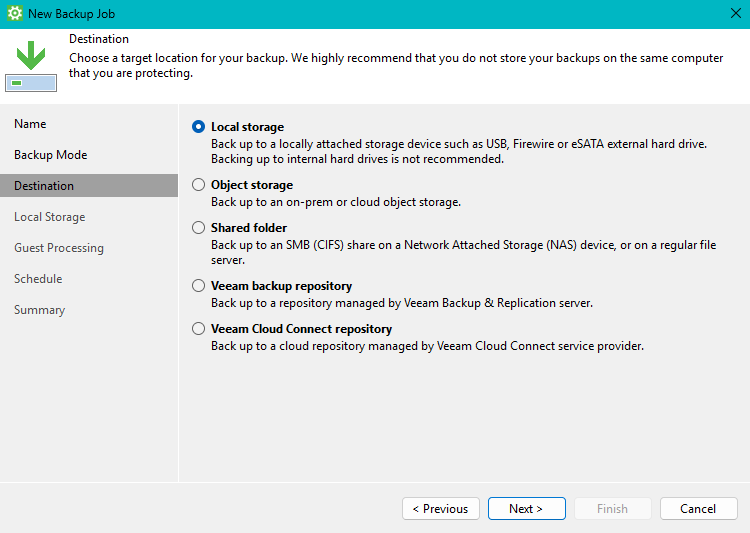
Task: Click the Previous button
Action: click(440, 509)
